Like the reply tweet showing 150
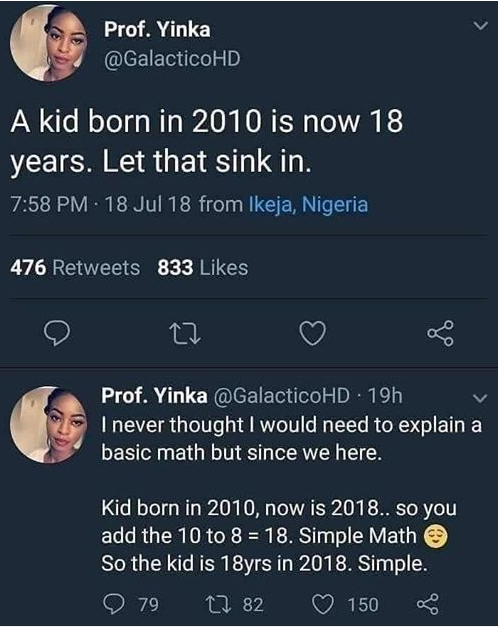 pos(345,604)
